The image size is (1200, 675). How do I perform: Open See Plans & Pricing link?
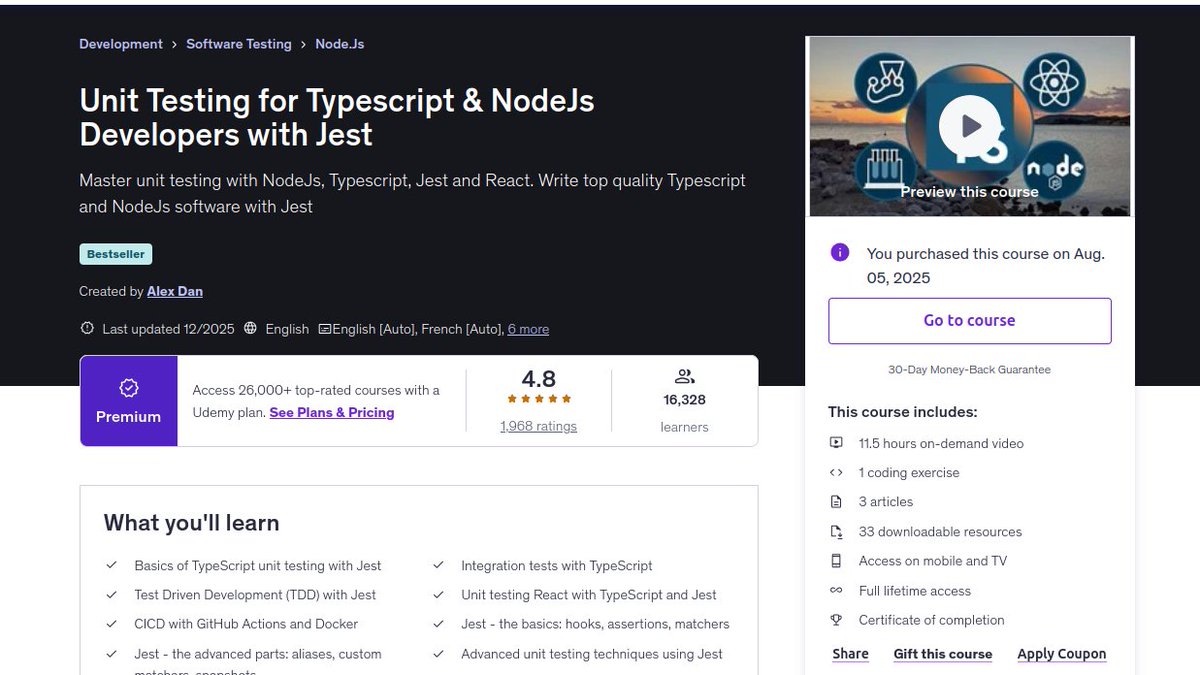332,412
